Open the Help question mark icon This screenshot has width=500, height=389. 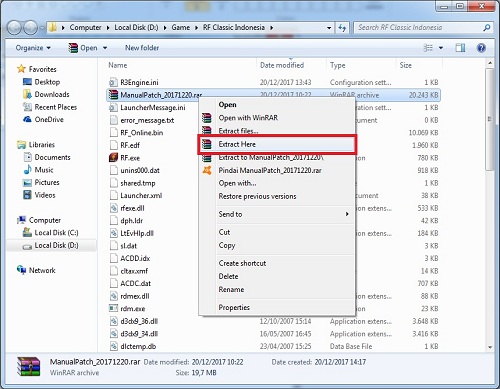(481, 48)
